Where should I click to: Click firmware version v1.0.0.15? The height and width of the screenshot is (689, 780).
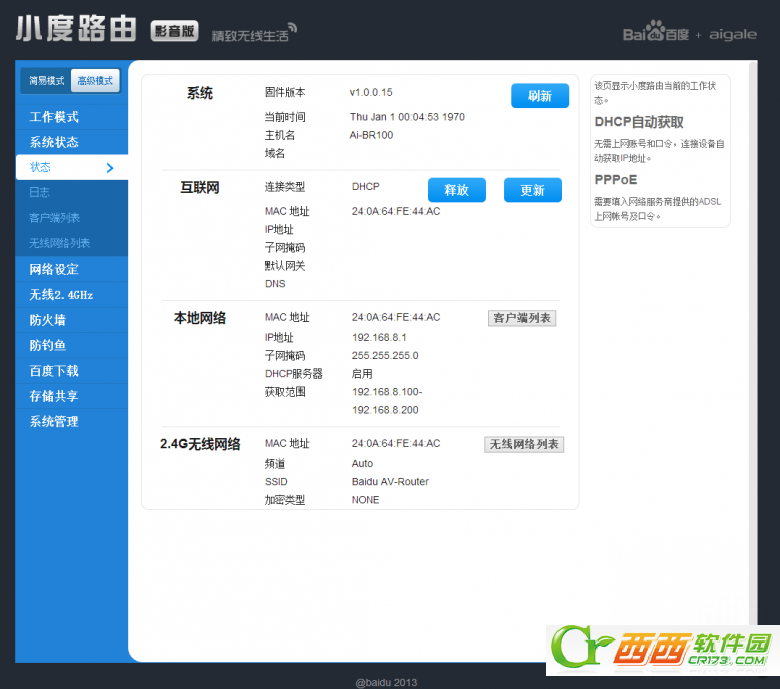371,92
